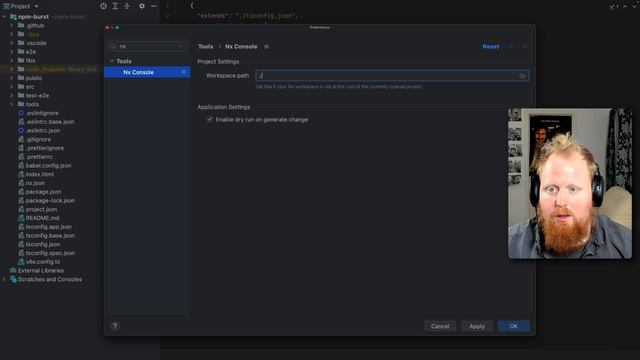Click the Apply button
Viewport: 640px width, 360px height.
(x=477, y=326)
